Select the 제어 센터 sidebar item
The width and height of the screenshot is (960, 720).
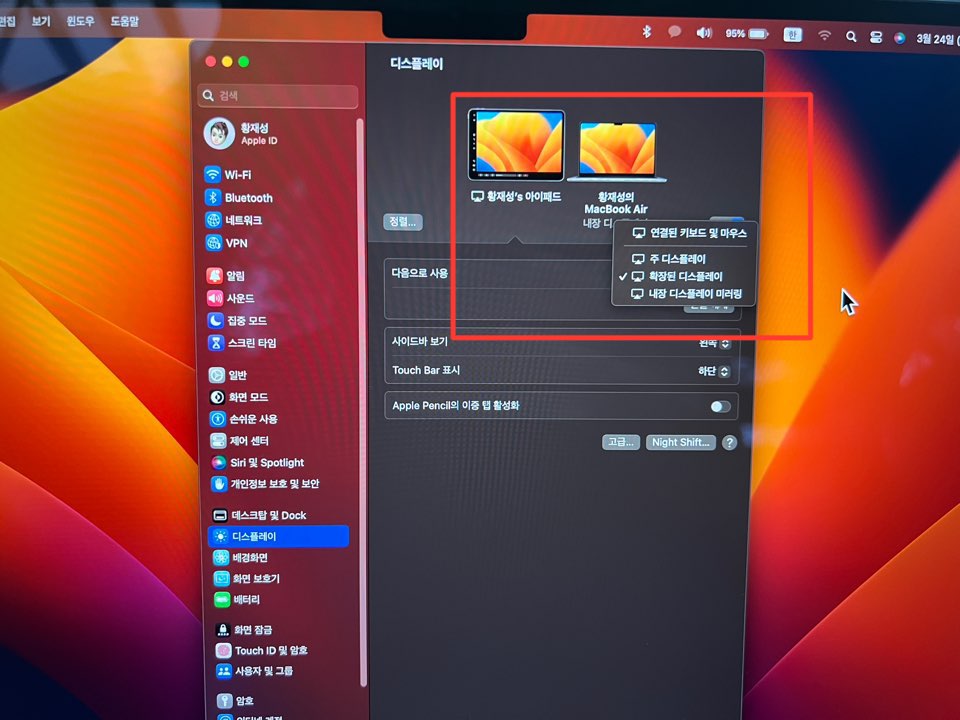pos(240,441)
